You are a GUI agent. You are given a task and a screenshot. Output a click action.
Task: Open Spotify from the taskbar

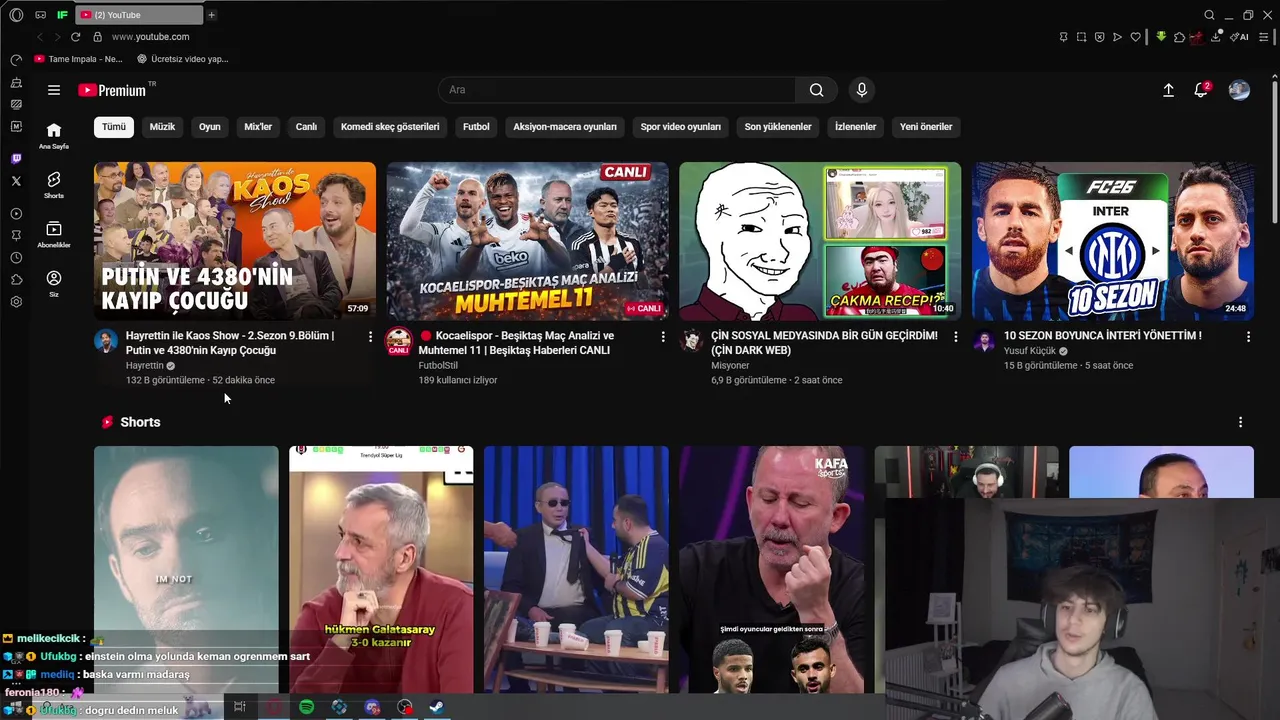coord(306,707)
